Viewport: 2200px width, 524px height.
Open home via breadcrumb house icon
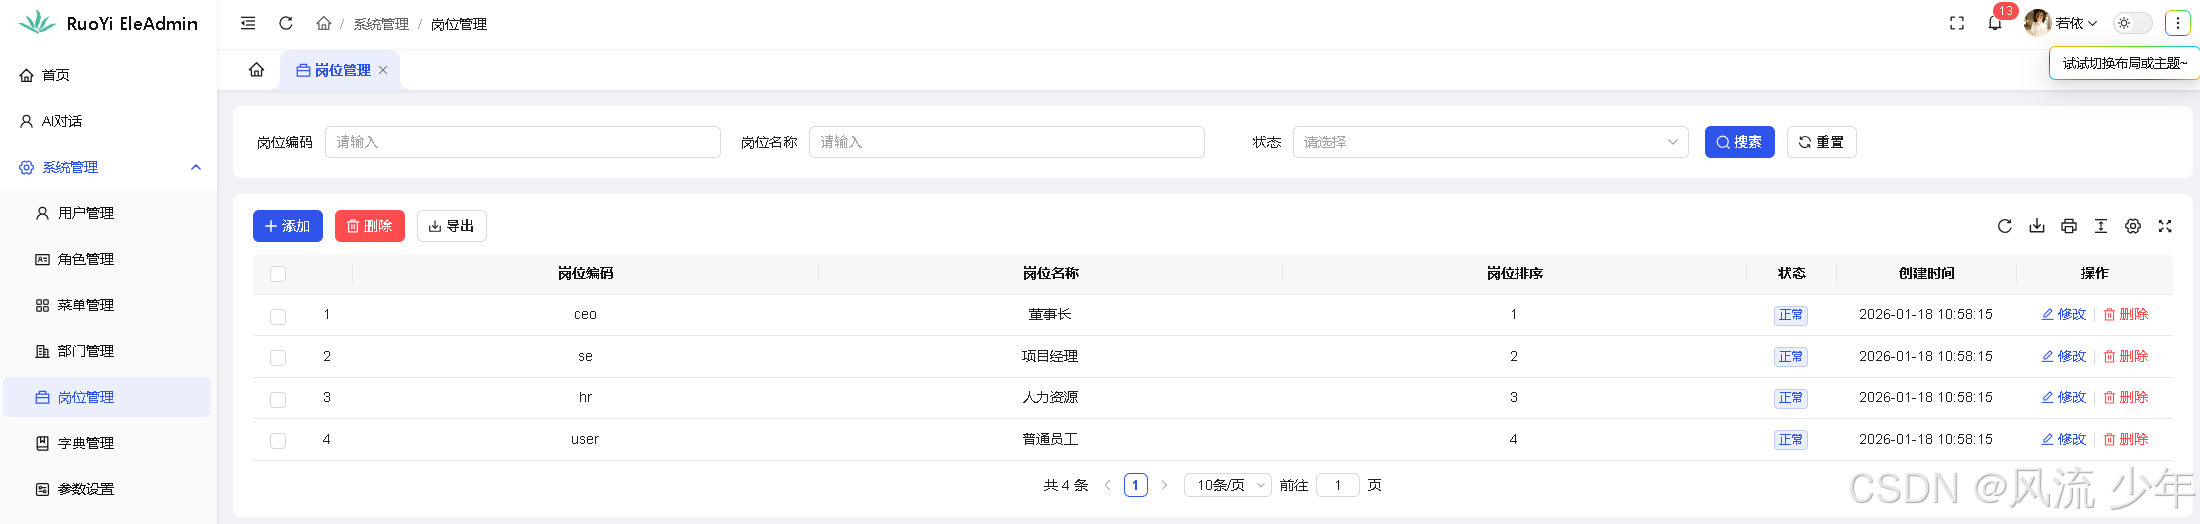[323, 23]
